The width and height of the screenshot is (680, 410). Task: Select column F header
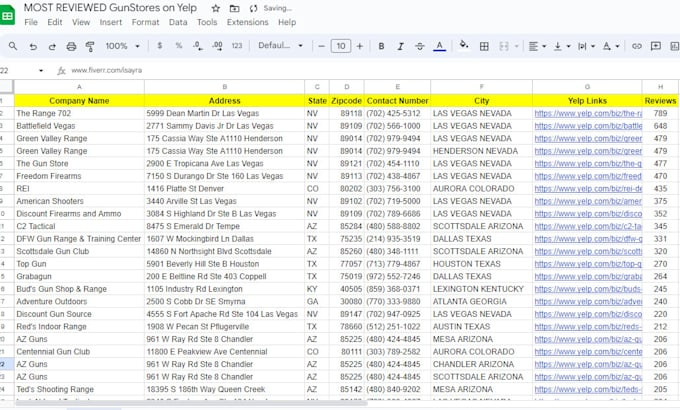point(481,87)
